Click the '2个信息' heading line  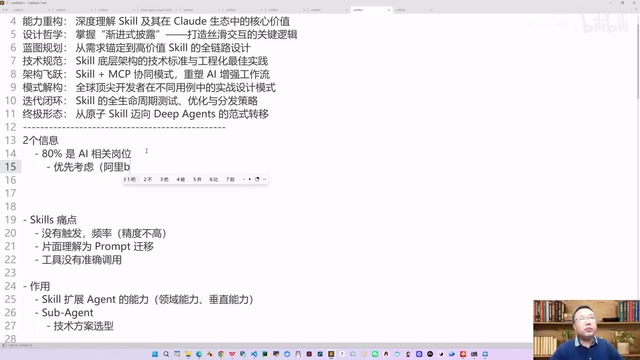40,140
